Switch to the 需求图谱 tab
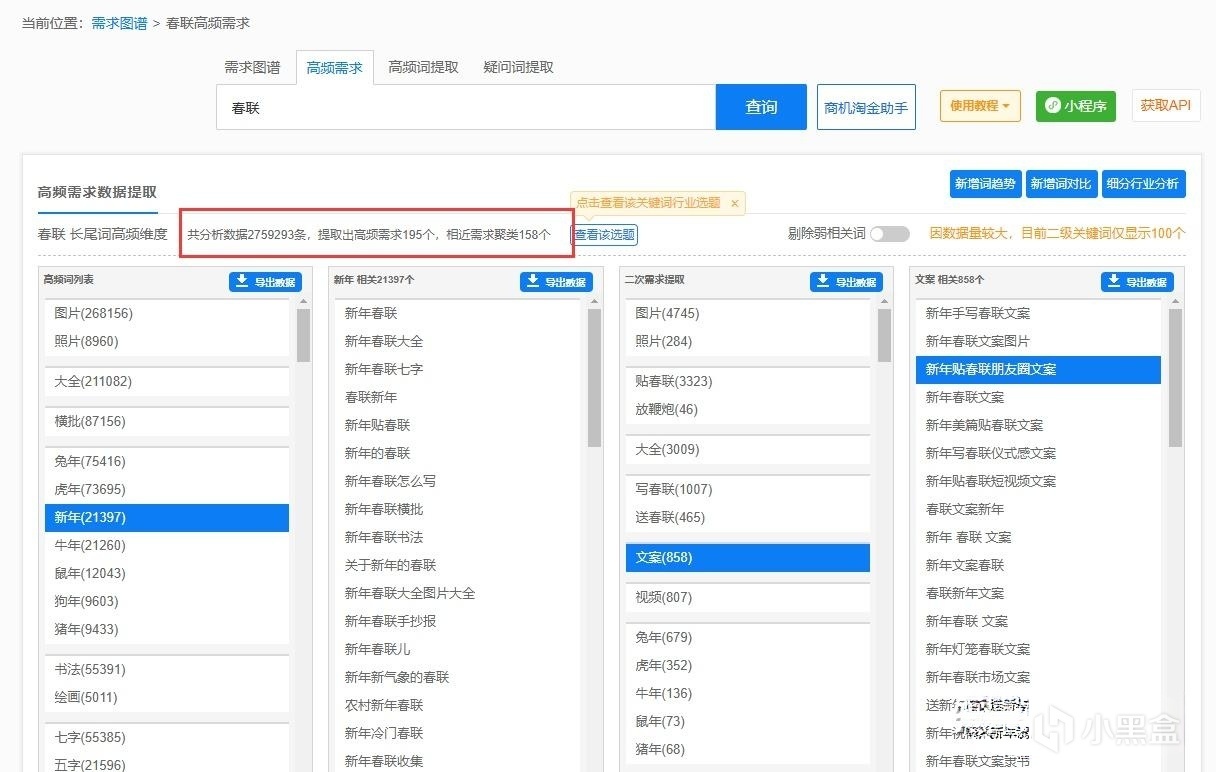1216x772 pixels. click(x=252, y=68)
